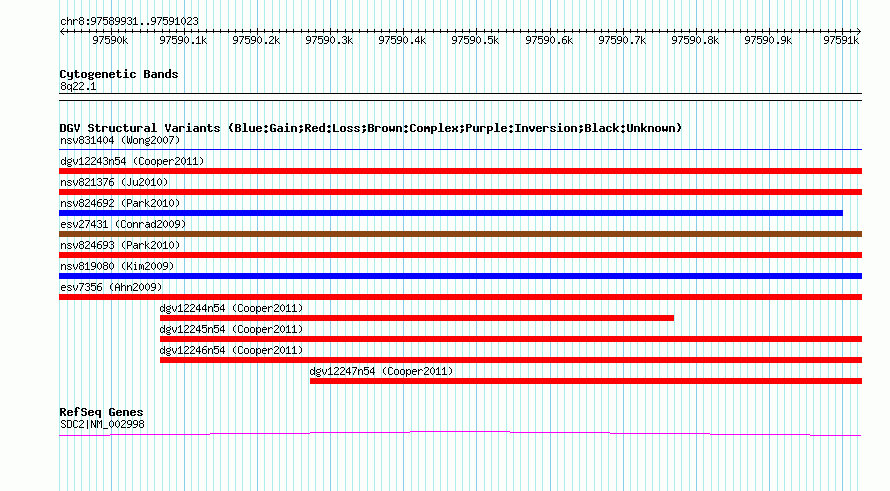Open variant label esv7356 (Ahn2009)

pos(111,287)
